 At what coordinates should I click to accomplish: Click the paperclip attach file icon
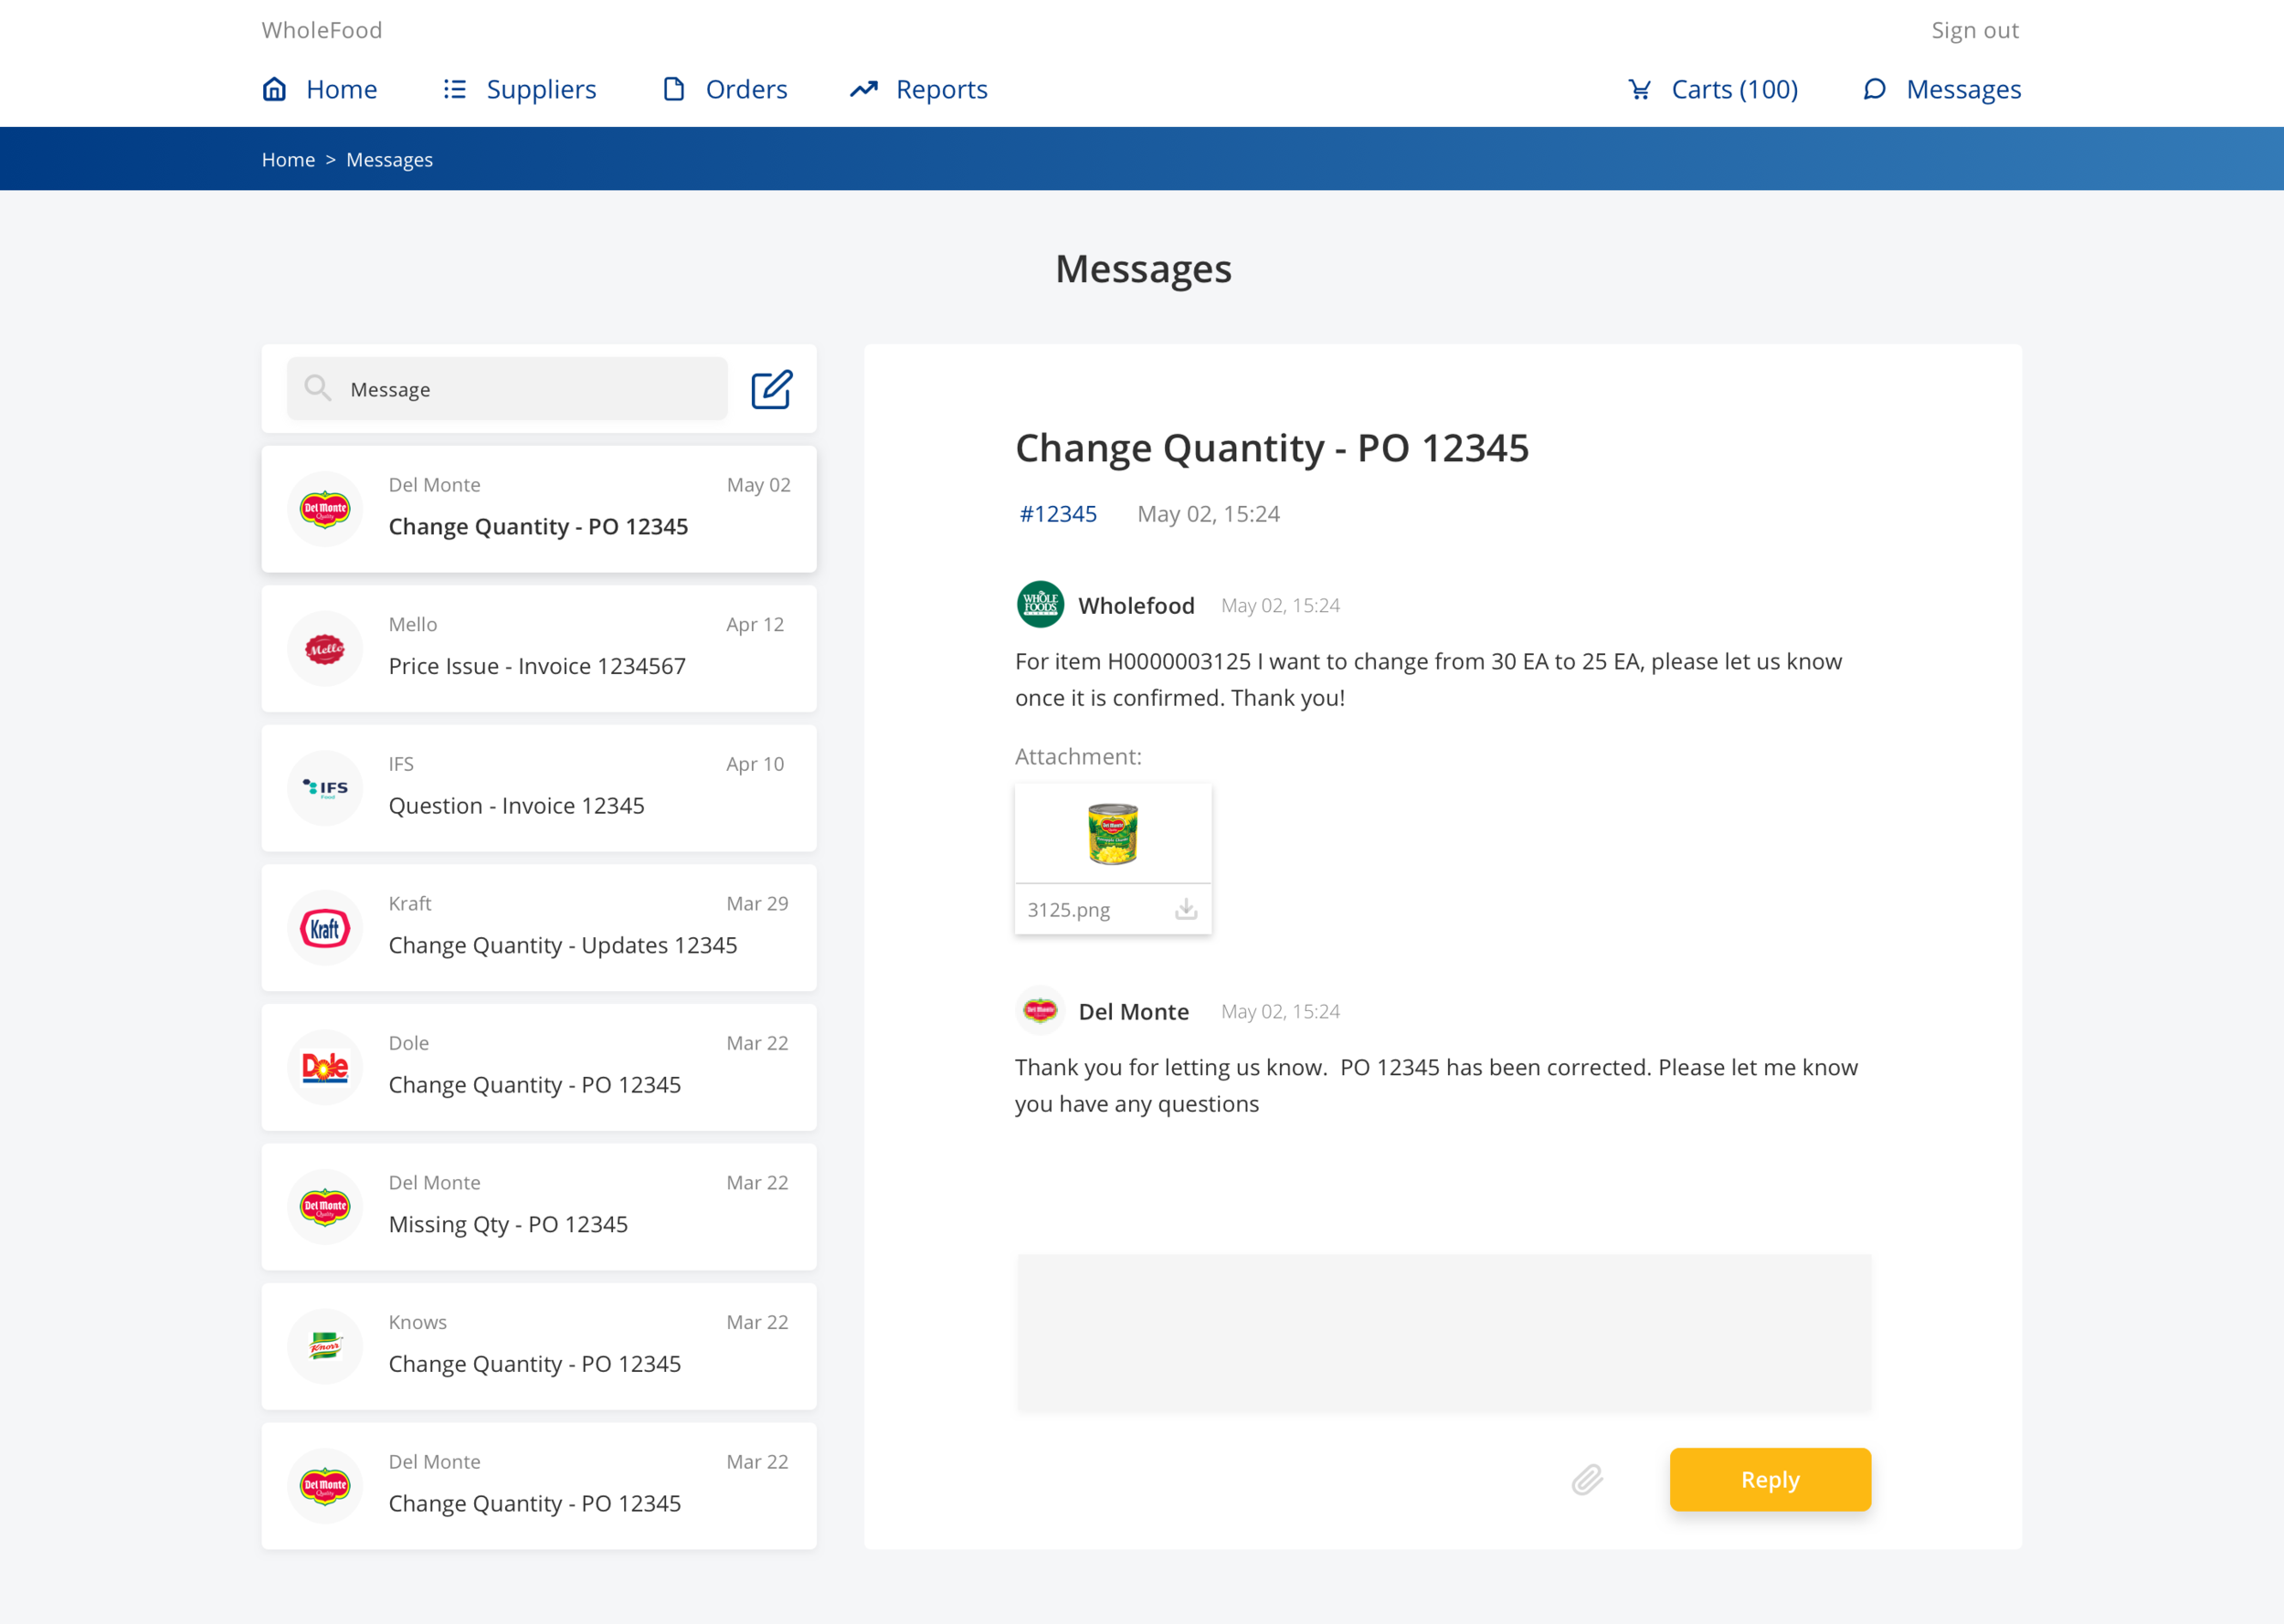pos(1587,1479)
